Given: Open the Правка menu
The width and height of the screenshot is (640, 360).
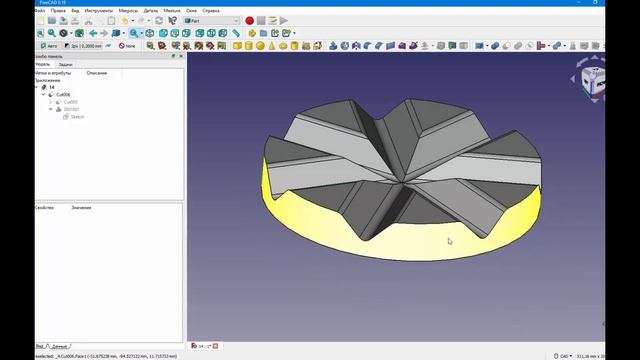Looking at the screenshot, I should (58, 11).
